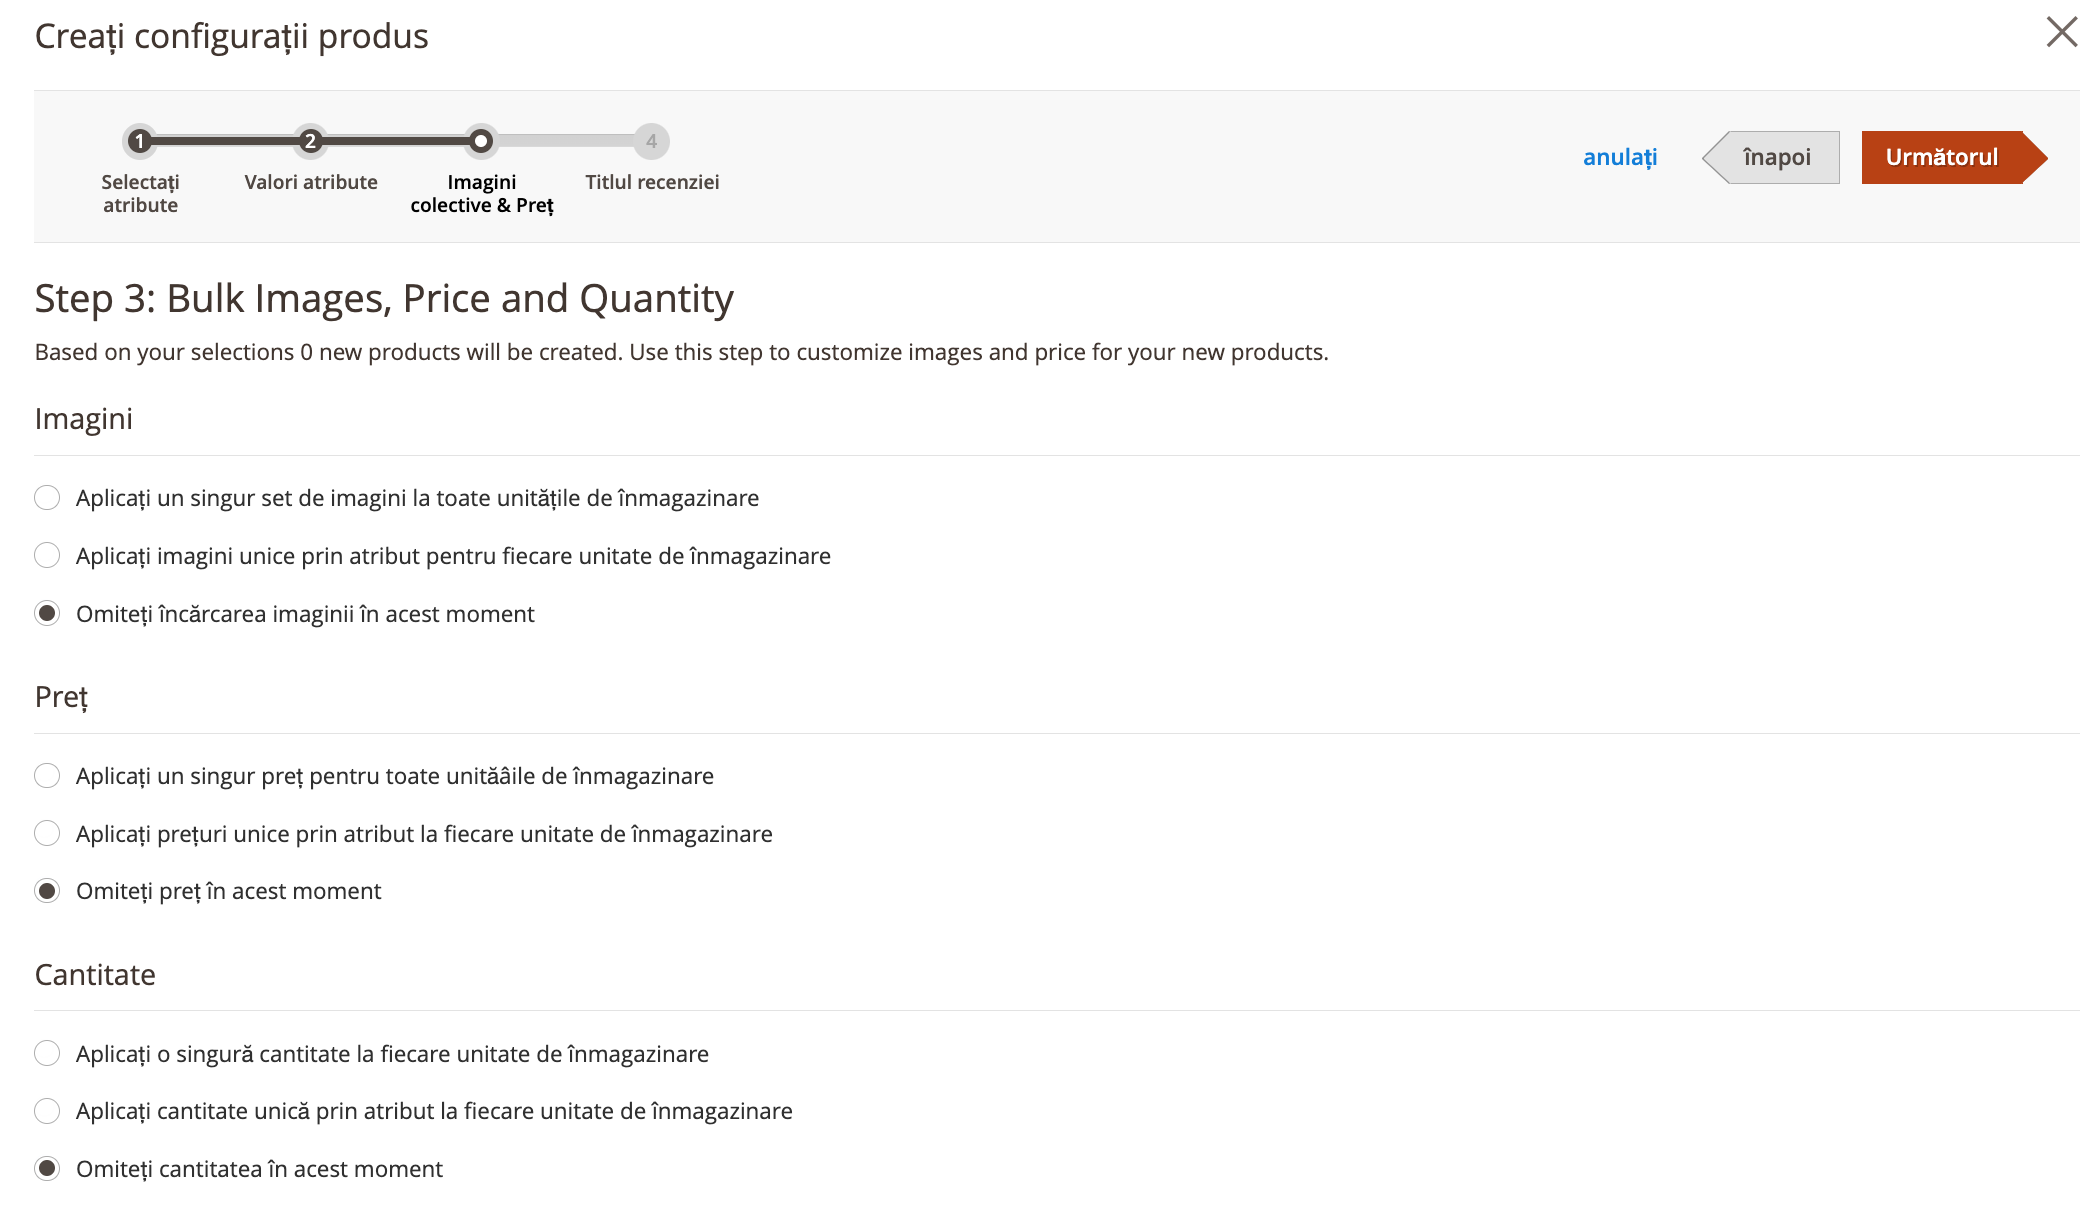This screenshot has width=2094, height=1222.
Task: Select the Imagini colective & Preț step label
Action: click(482, 193)
